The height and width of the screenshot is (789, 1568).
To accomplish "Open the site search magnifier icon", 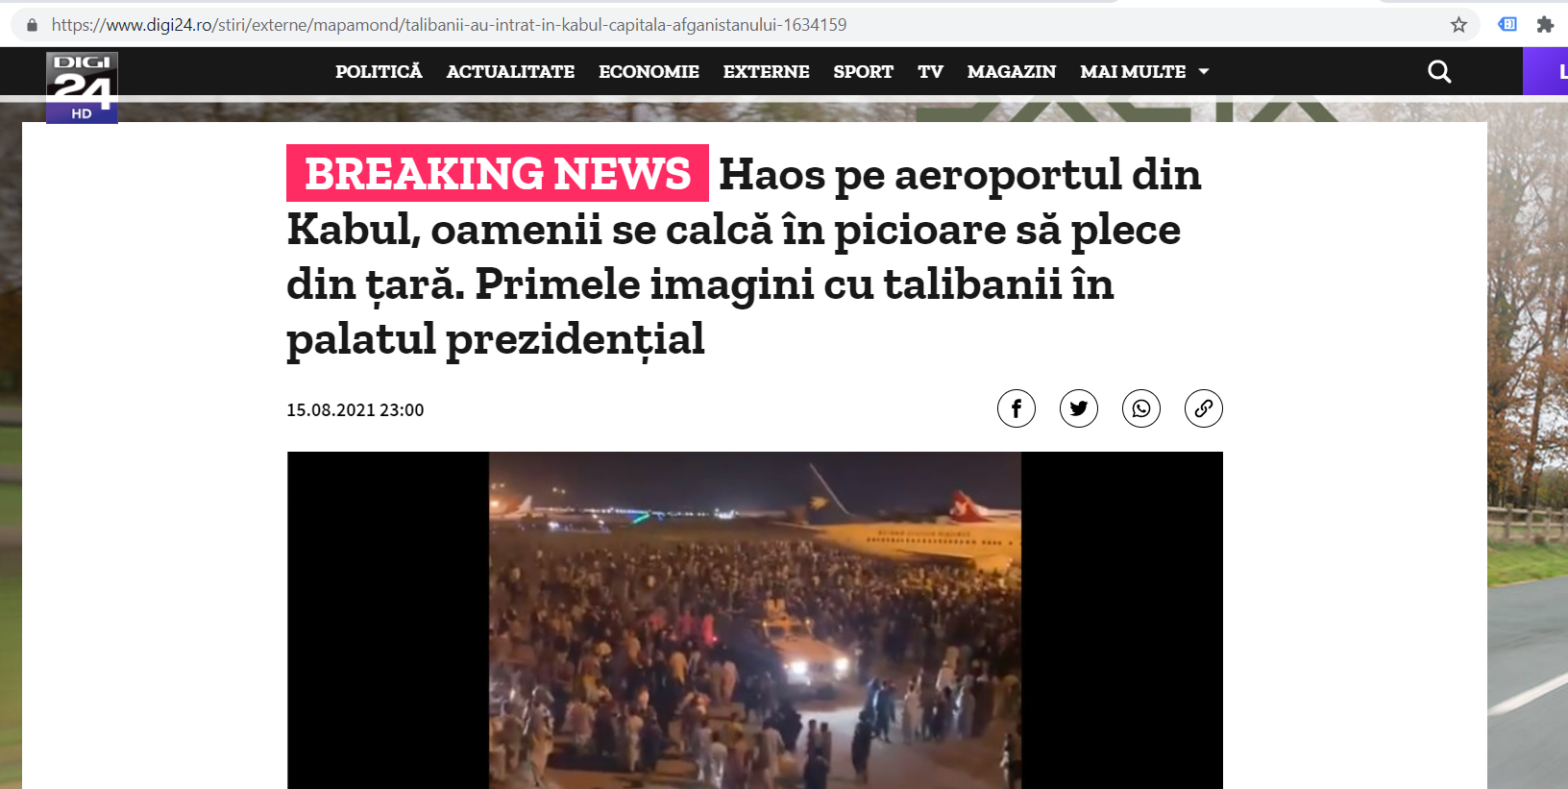I will [x=1439, y=72].
